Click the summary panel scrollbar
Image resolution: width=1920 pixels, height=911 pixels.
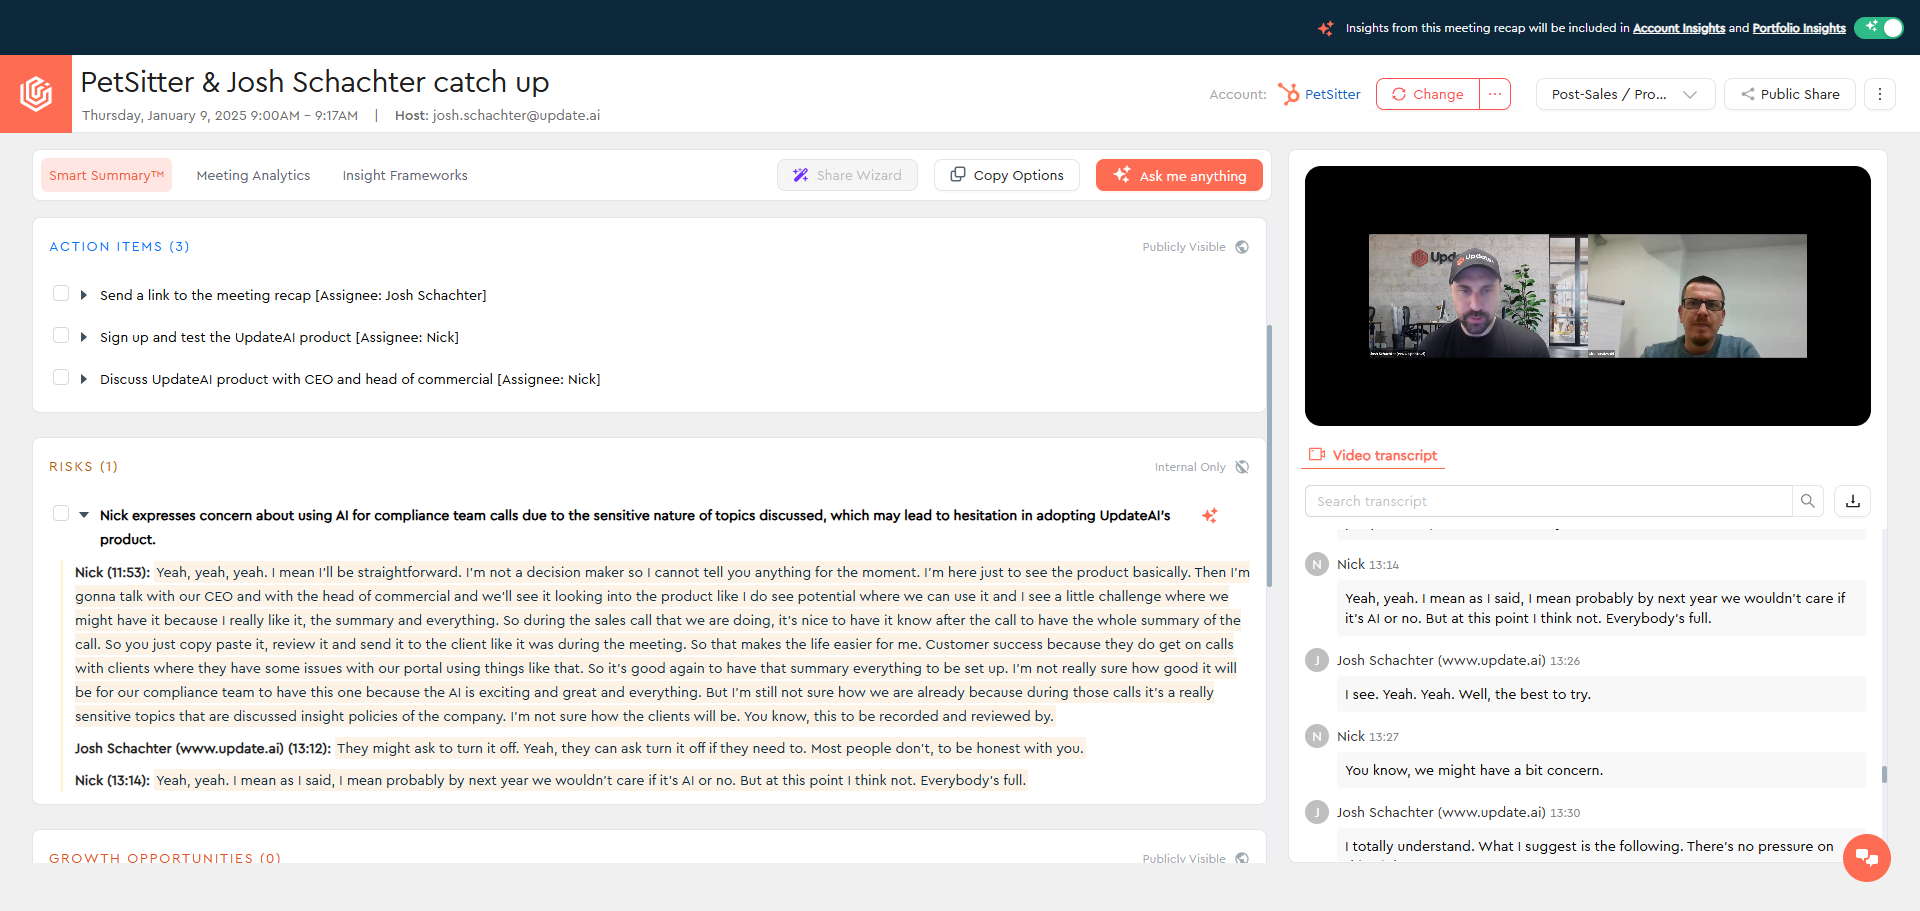[1269, 455]
